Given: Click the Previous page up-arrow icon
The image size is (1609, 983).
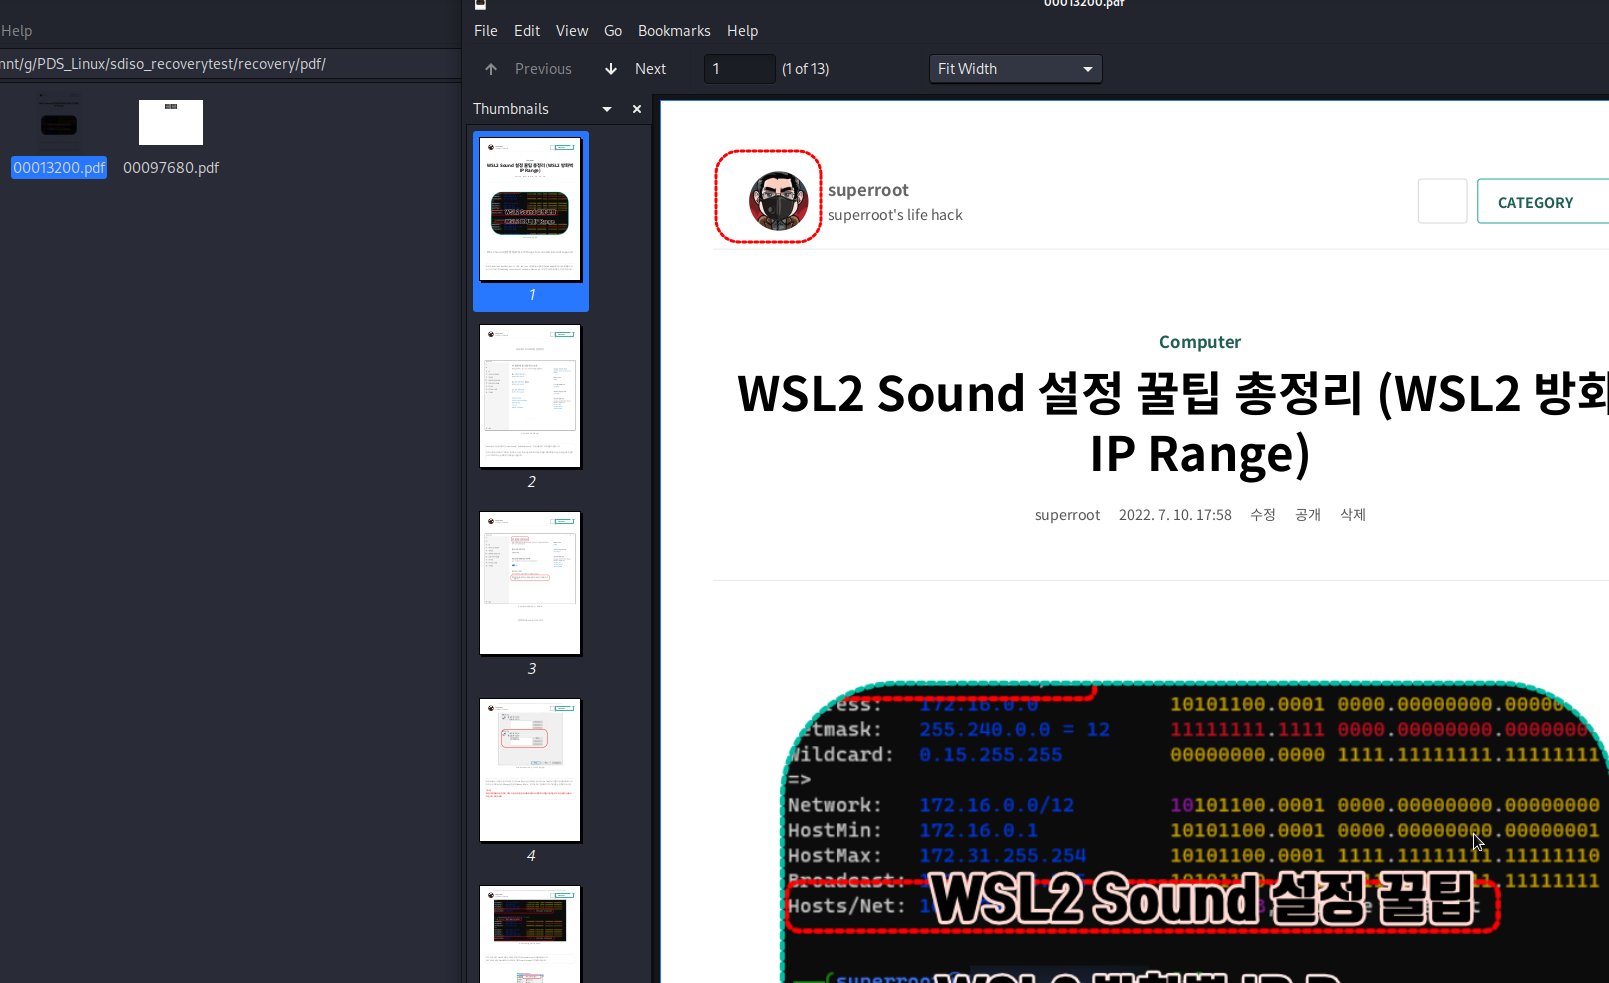Looking at the screenshot, I should [491, 69].
